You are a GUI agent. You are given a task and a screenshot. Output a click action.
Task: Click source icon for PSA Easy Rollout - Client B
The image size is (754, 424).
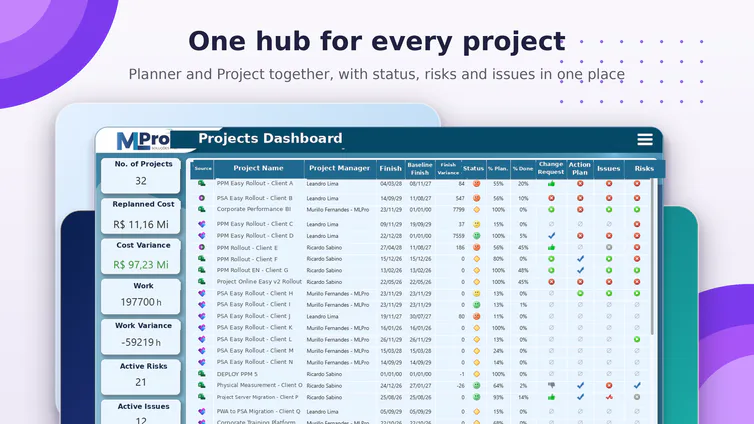(x=201, y=198)
